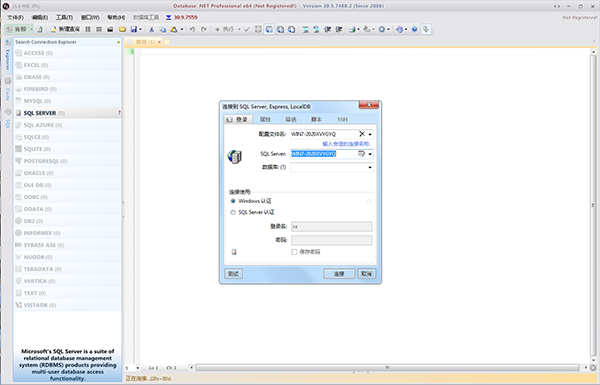Select SQL SERVER (0) in connection list
Viewport: 600px width, 385px height.
[x=67, y=113]
